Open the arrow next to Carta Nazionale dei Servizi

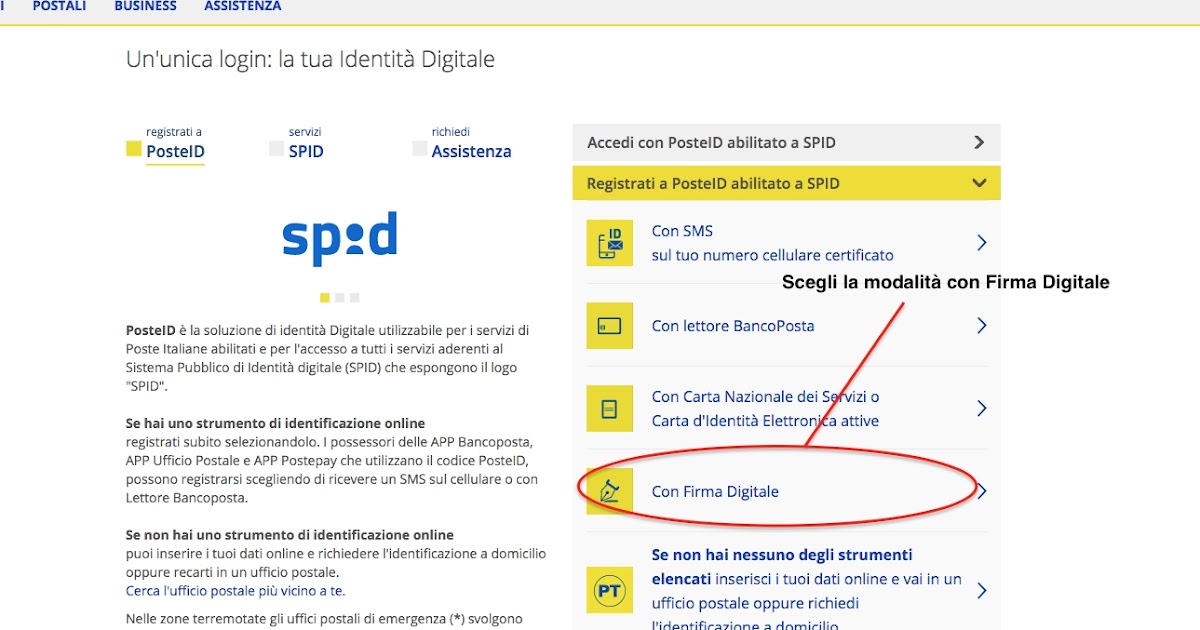(x=982, y=408)
